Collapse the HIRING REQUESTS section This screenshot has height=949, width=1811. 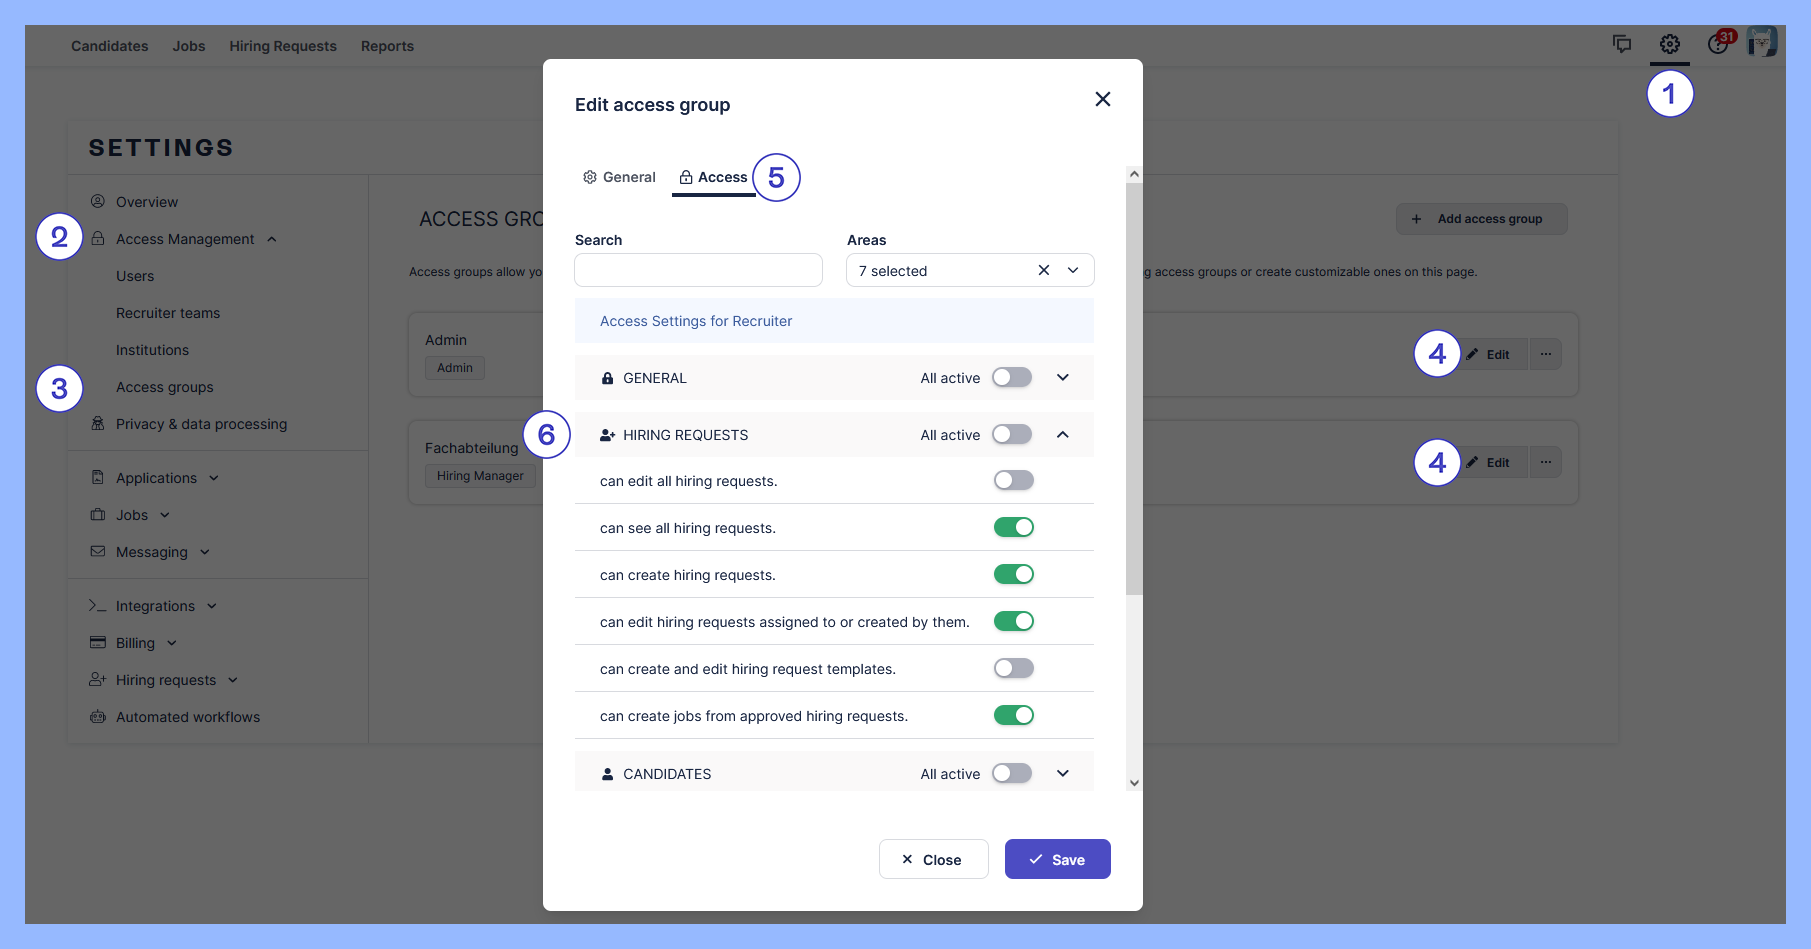[x=1062, y=435]
